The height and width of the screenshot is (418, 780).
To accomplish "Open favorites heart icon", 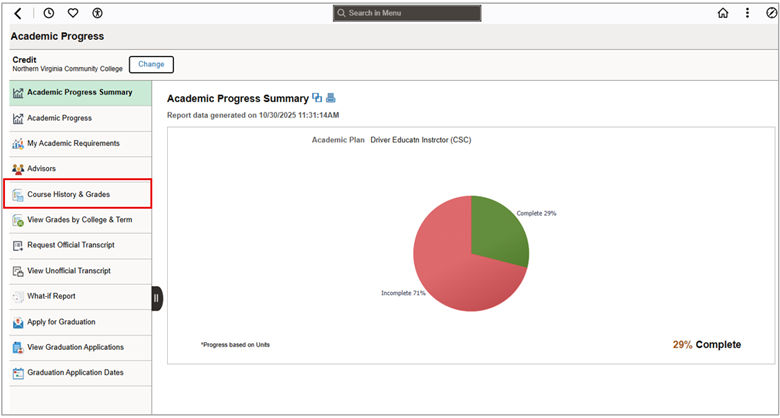I will click(73, 13).
